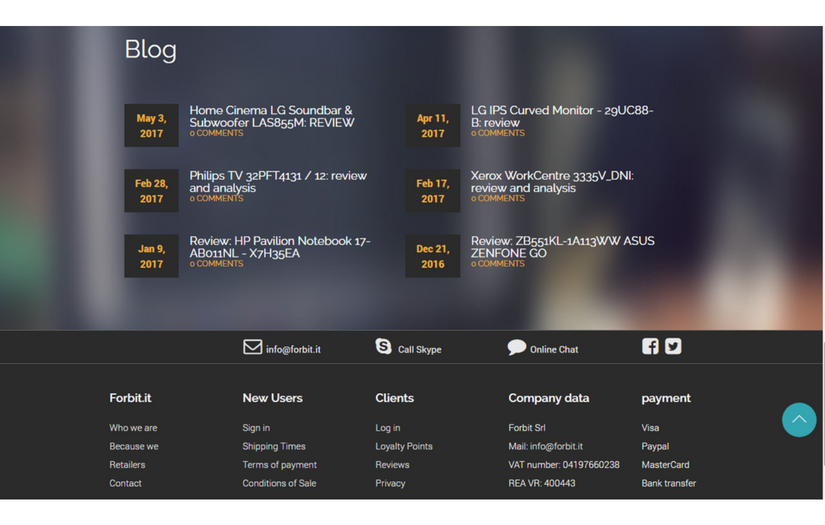Screen dimensions: 825x525
Task: Open the info@forbit.it contact link
Action: (x=293, y=349)
